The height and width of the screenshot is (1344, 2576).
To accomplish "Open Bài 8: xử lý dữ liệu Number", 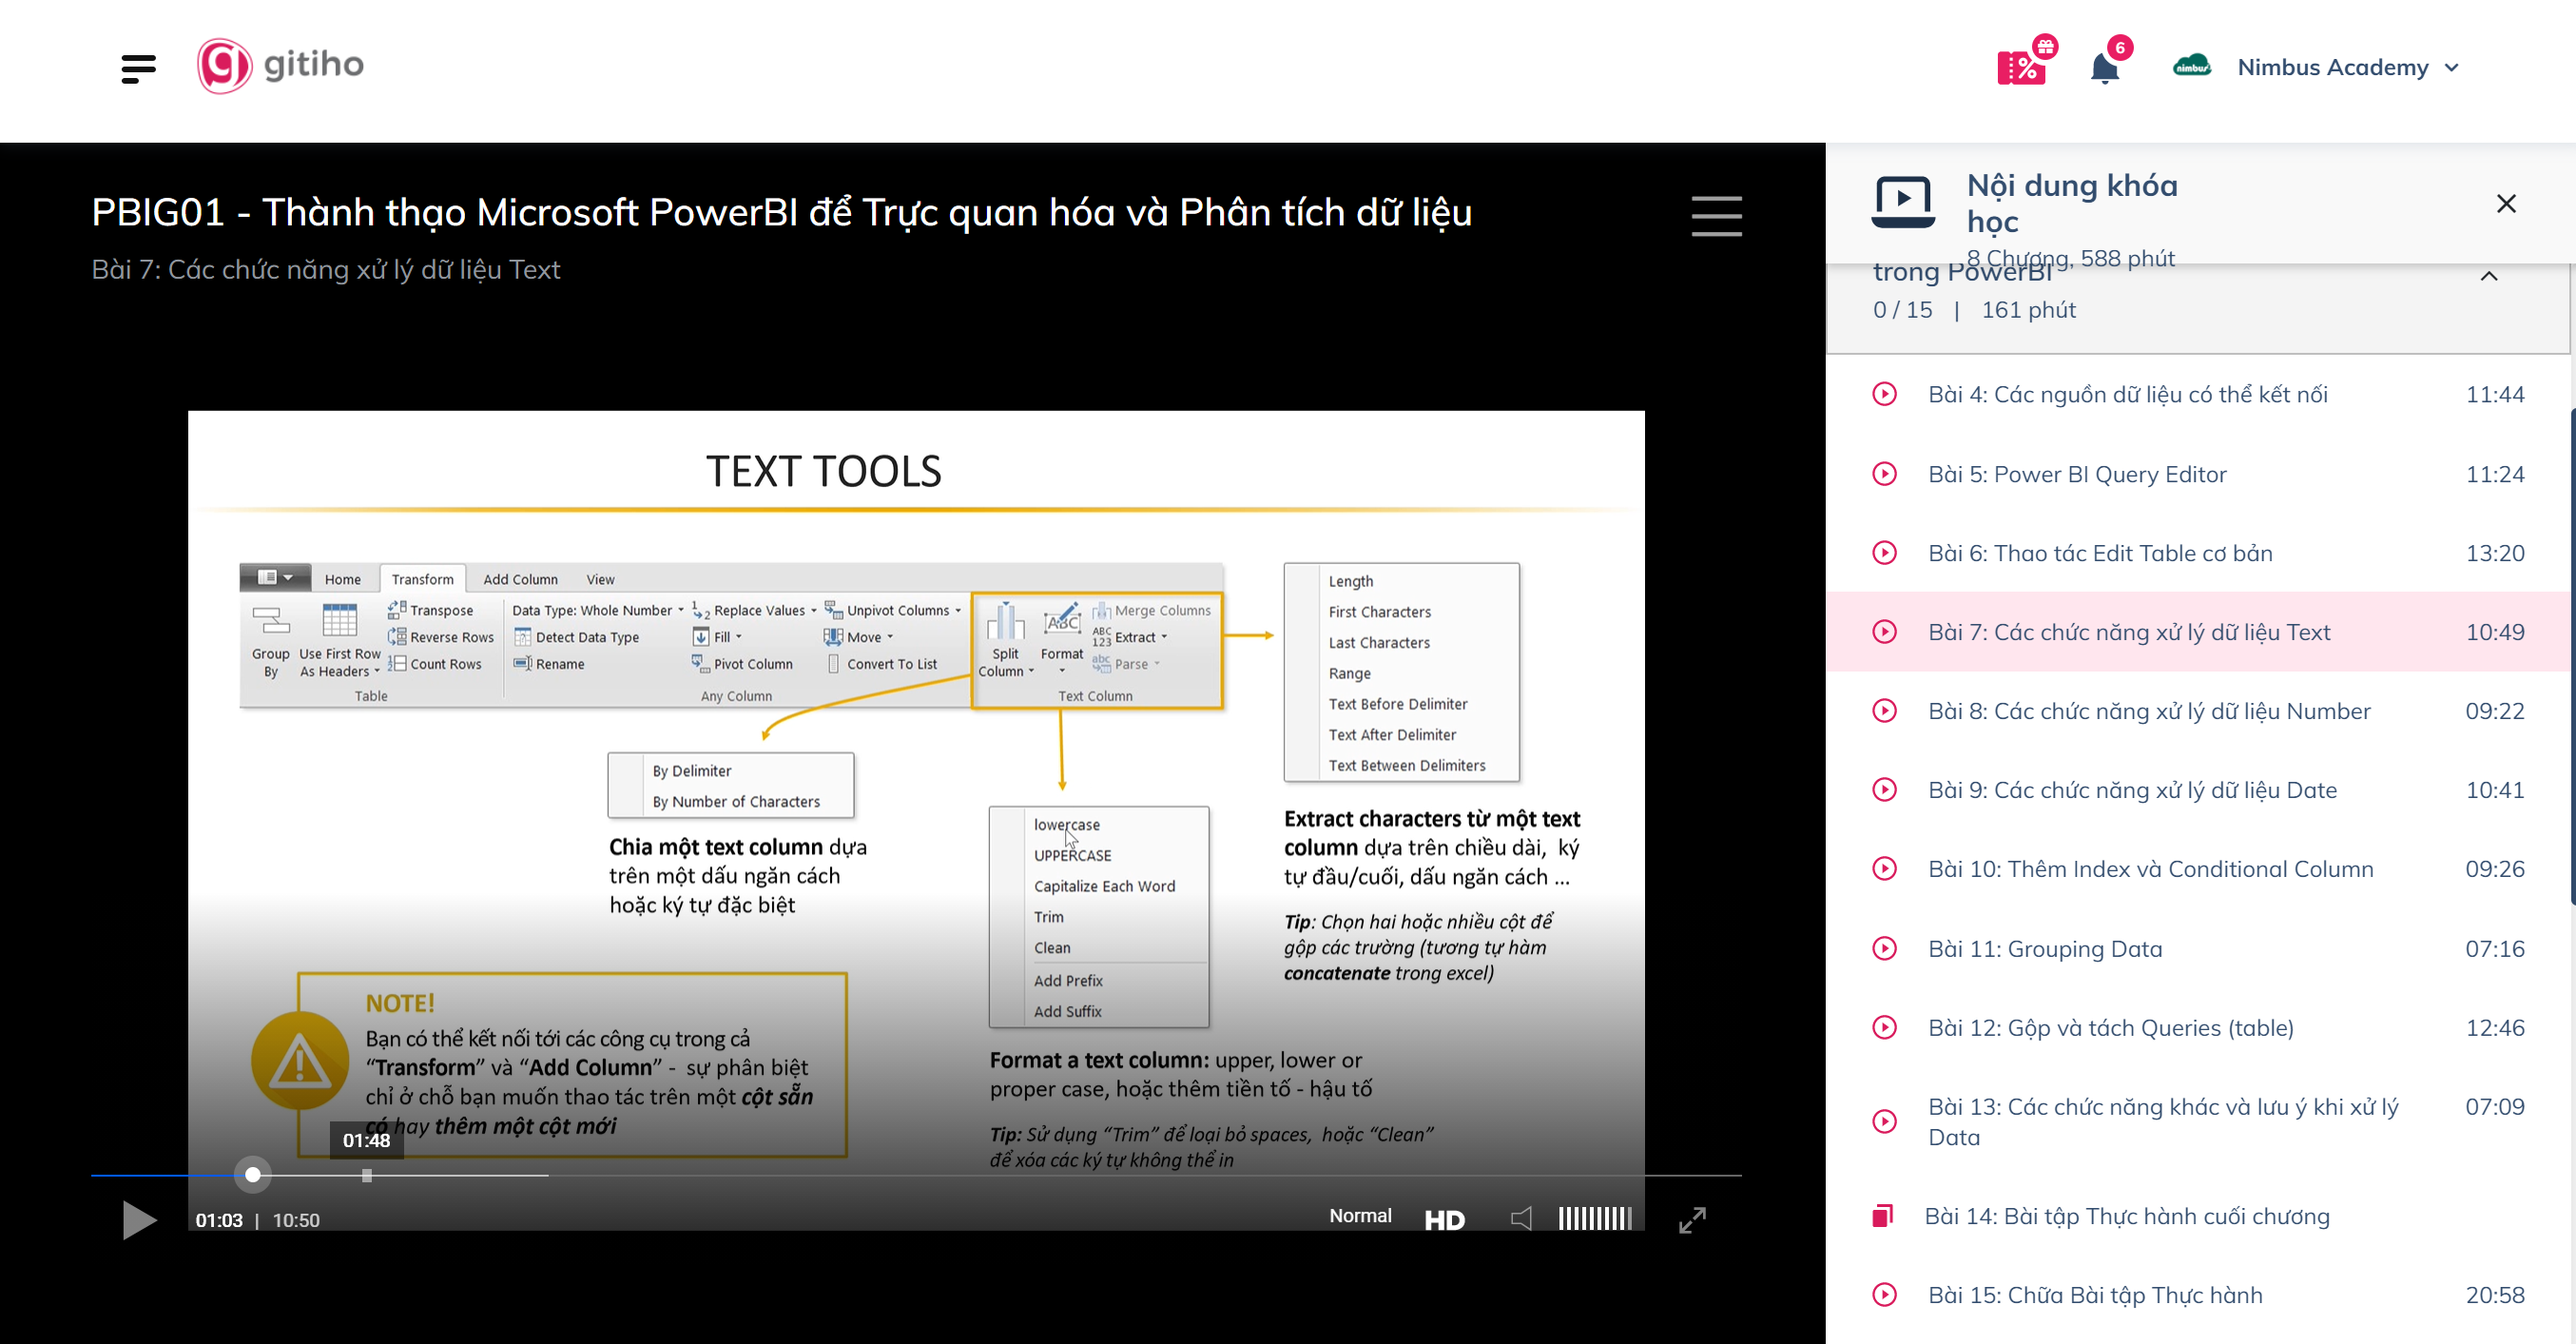I will (2198, 711).
